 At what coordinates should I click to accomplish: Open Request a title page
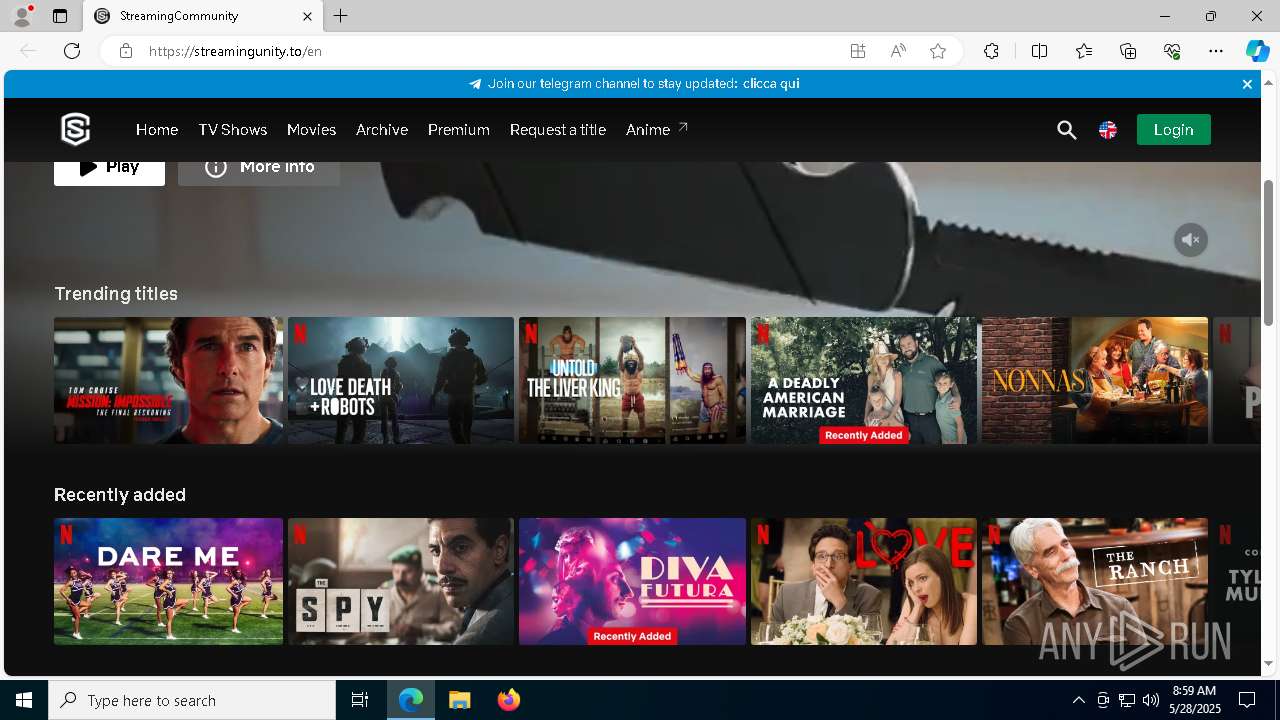click(x=558, y=130)
